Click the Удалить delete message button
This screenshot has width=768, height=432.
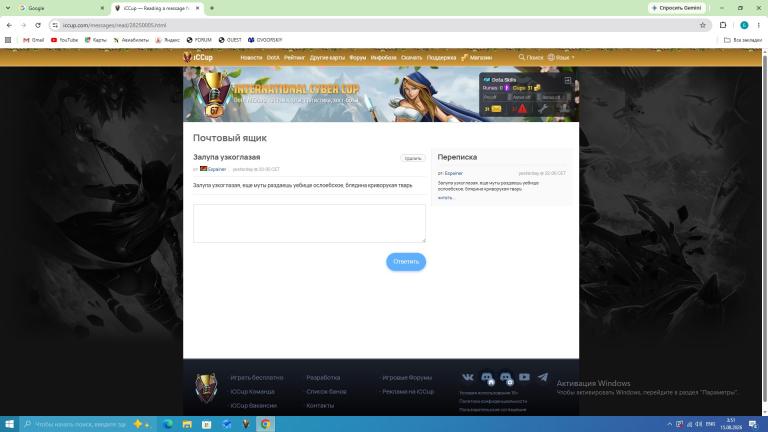tap(413, 158)
